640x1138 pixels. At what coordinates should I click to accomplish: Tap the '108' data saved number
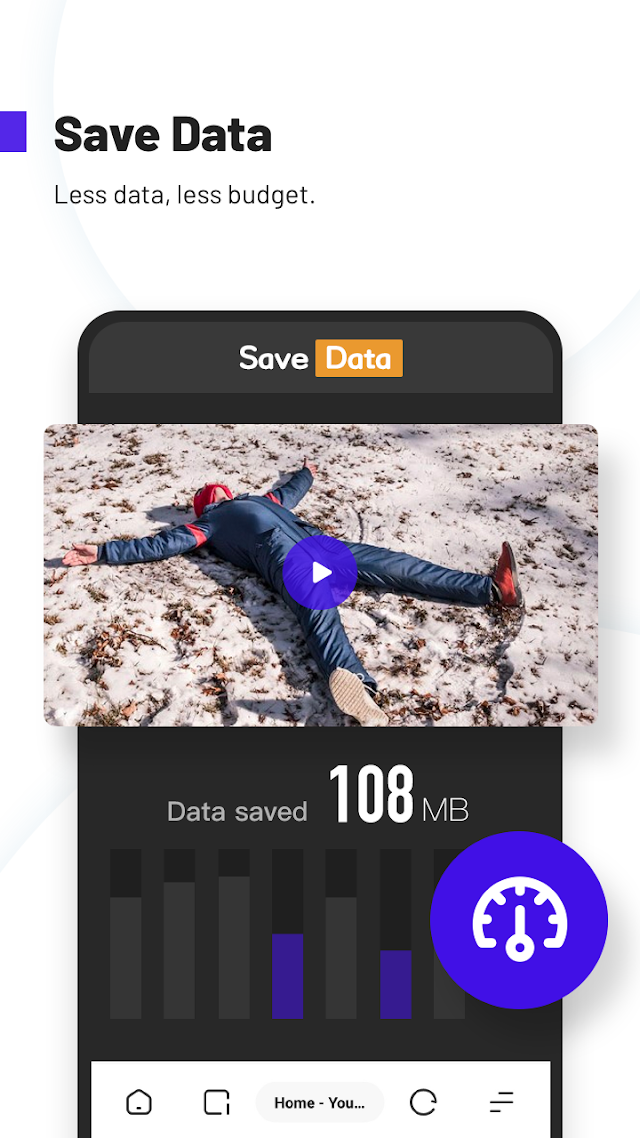pos(371,795)
